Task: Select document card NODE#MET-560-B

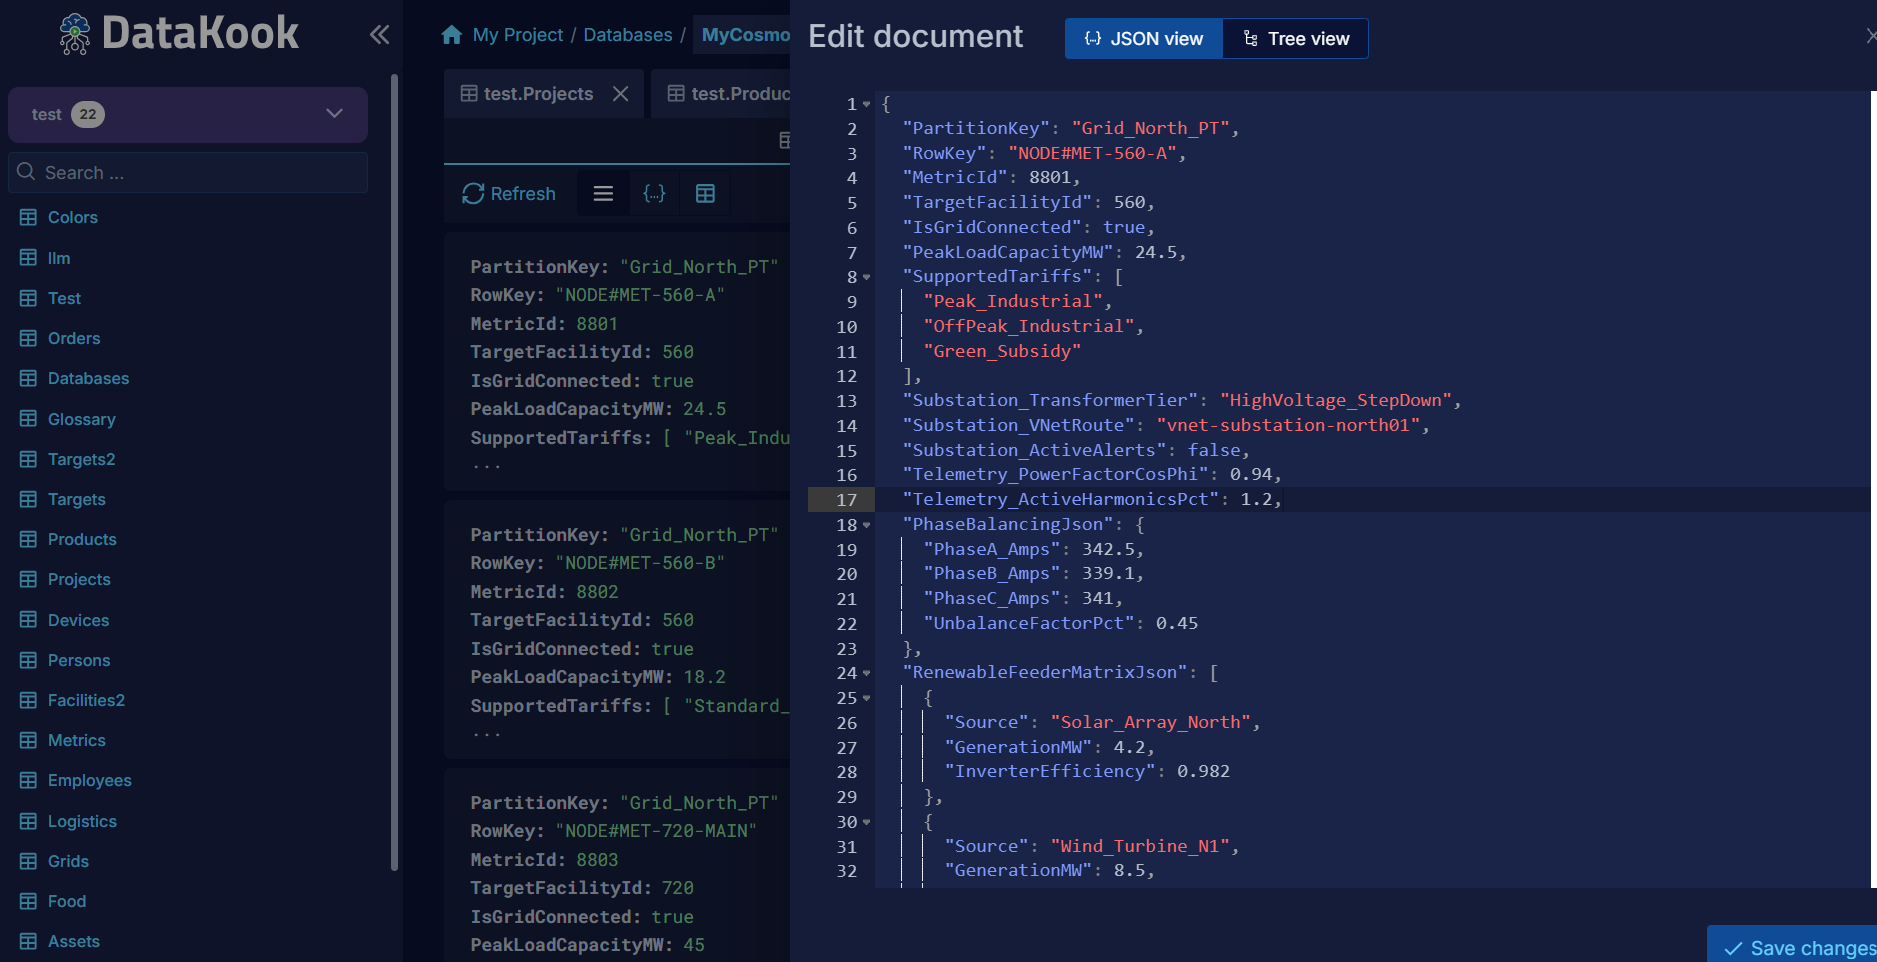Action: (617, 629)
